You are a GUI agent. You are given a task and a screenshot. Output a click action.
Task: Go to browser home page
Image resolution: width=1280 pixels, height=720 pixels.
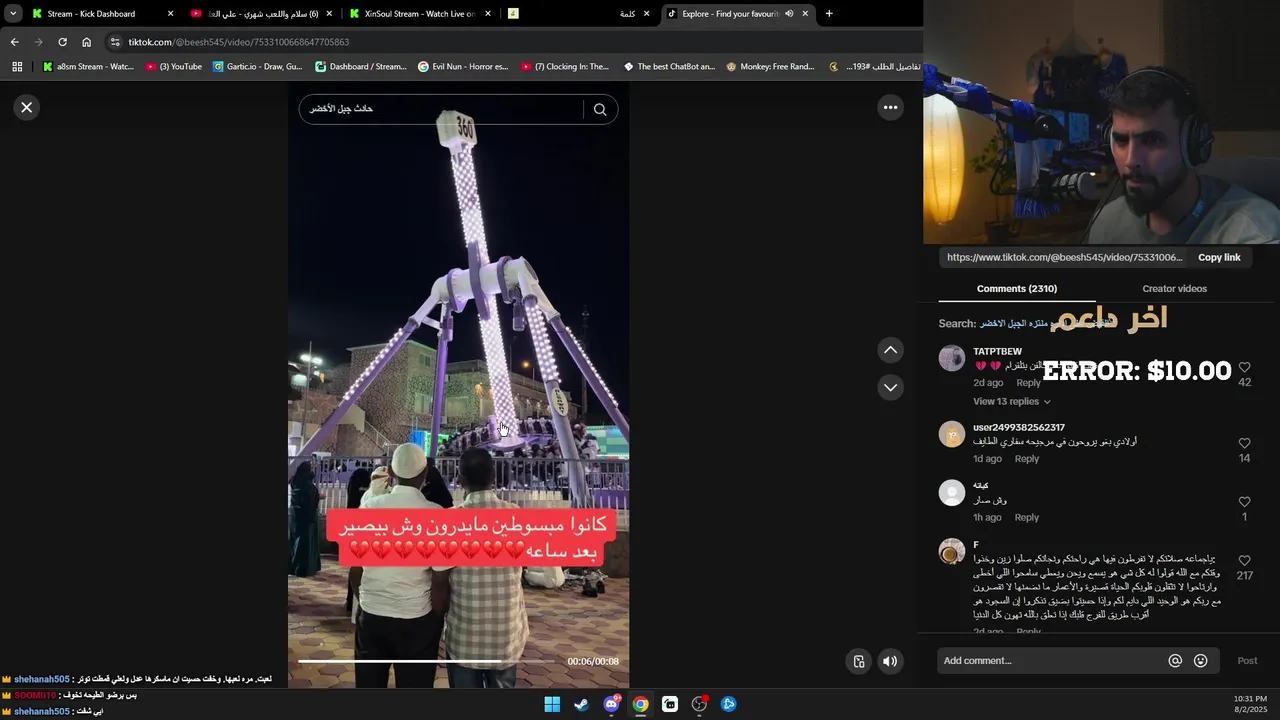coord(87,42)
